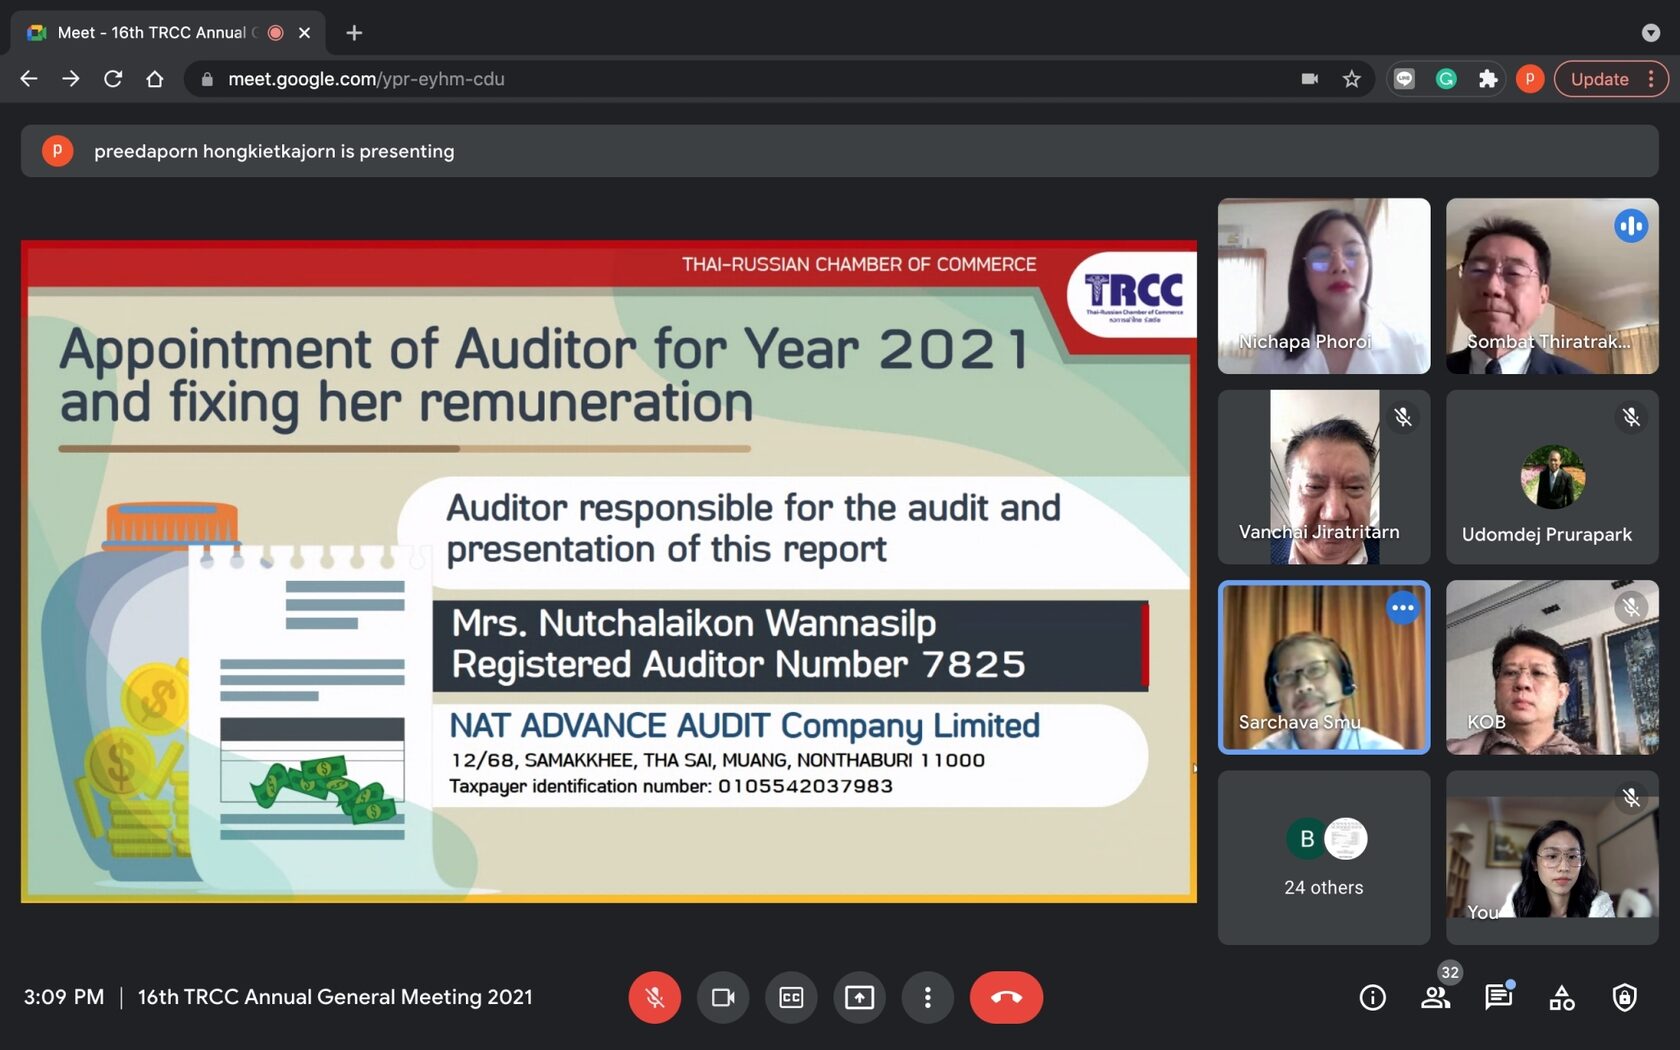Image resolution: width=1680 pixels, height=1050 pixels.
Task: Reload the Meet page
Action: 113,79
